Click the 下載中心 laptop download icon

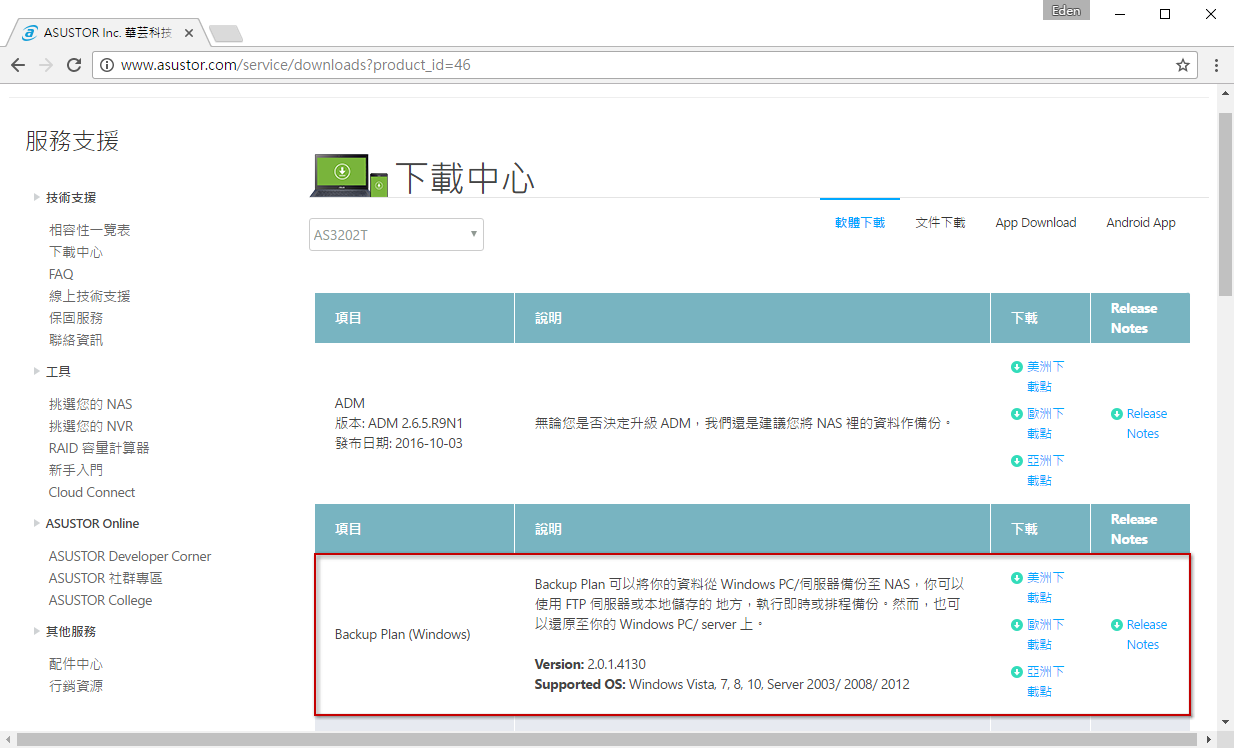click(x=349, y=175)
